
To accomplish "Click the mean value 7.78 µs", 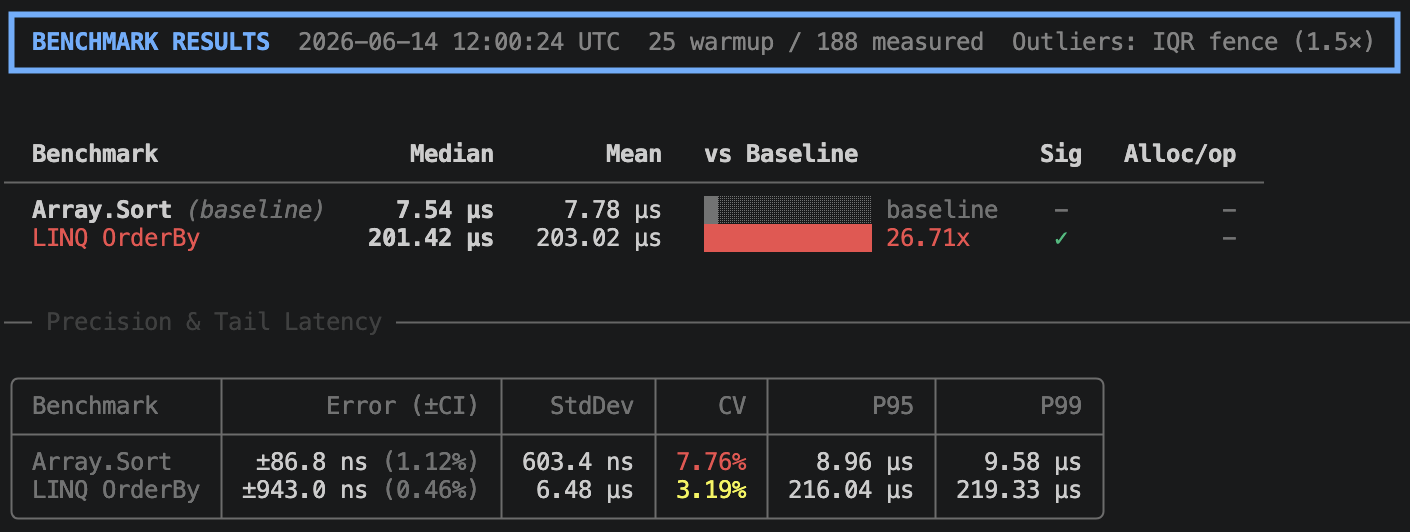I will coord(613,210).
